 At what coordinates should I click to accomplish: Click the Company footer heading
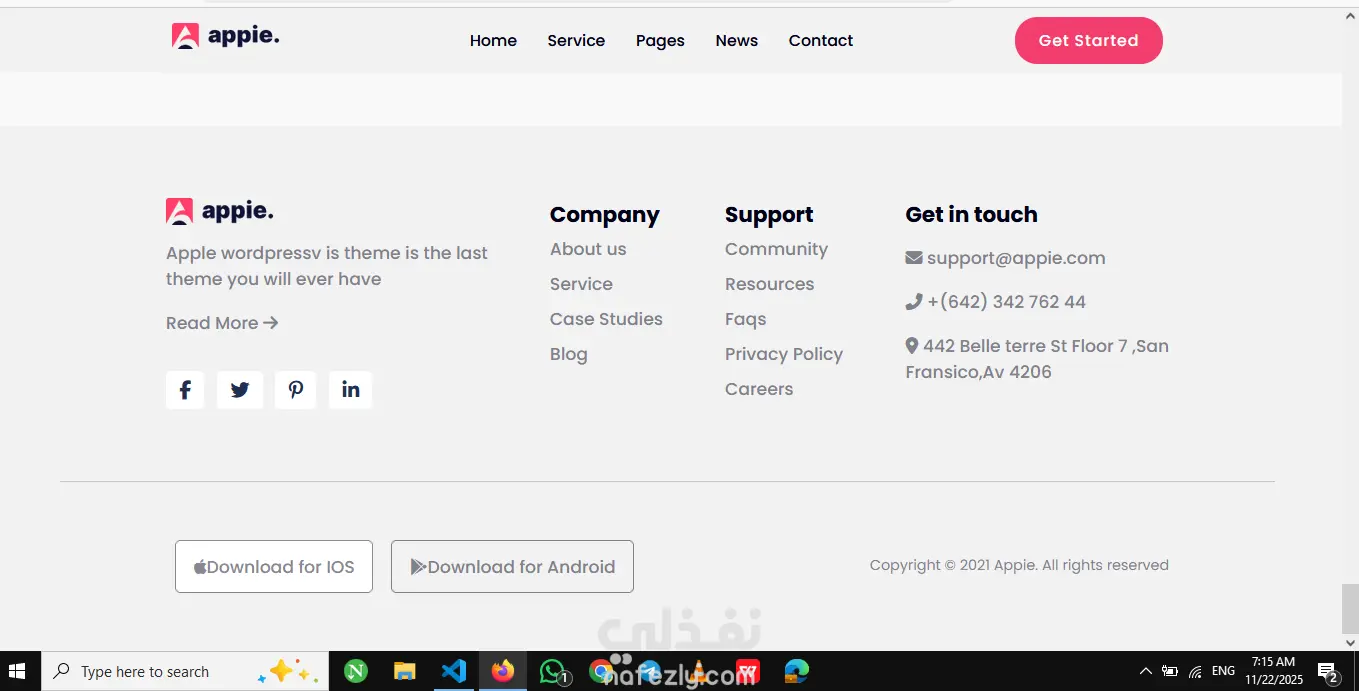click(x=605, y=215)
